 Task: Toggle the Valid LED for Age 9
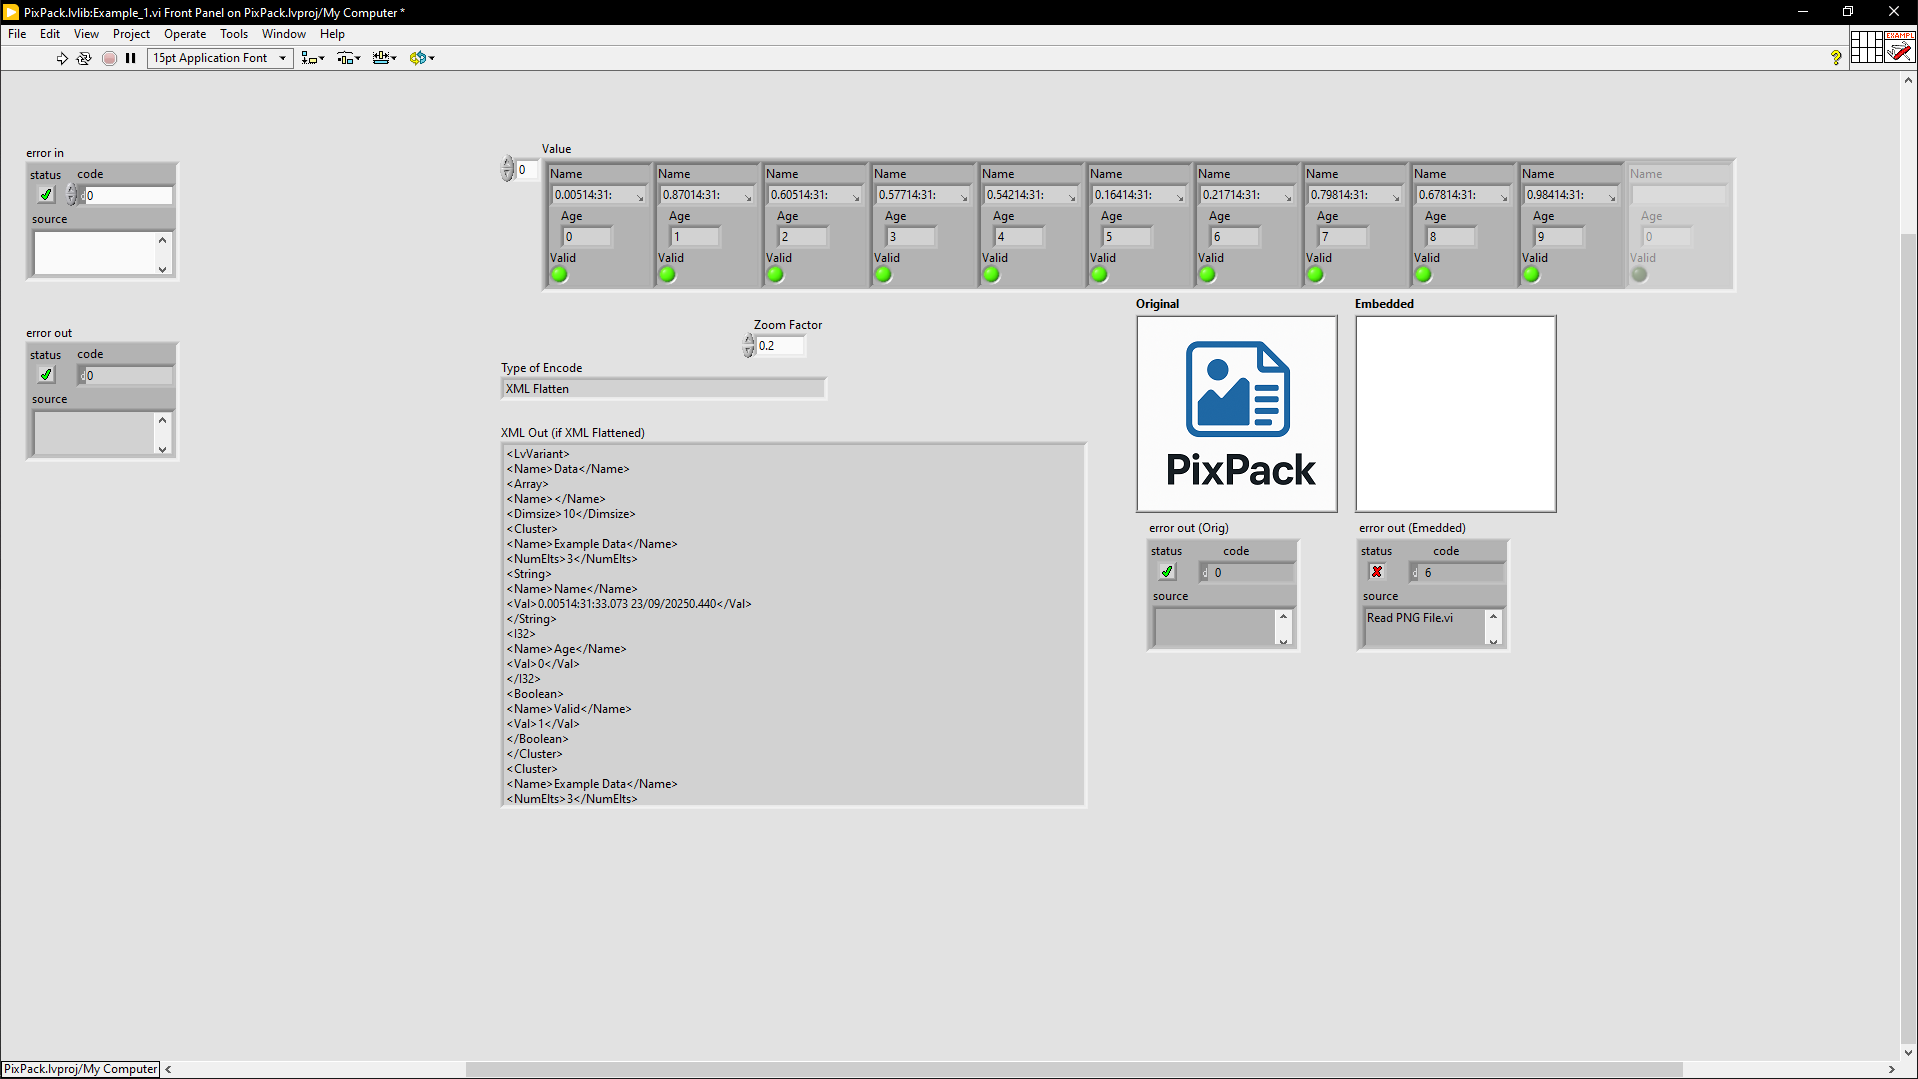[x=1532, y=275]
